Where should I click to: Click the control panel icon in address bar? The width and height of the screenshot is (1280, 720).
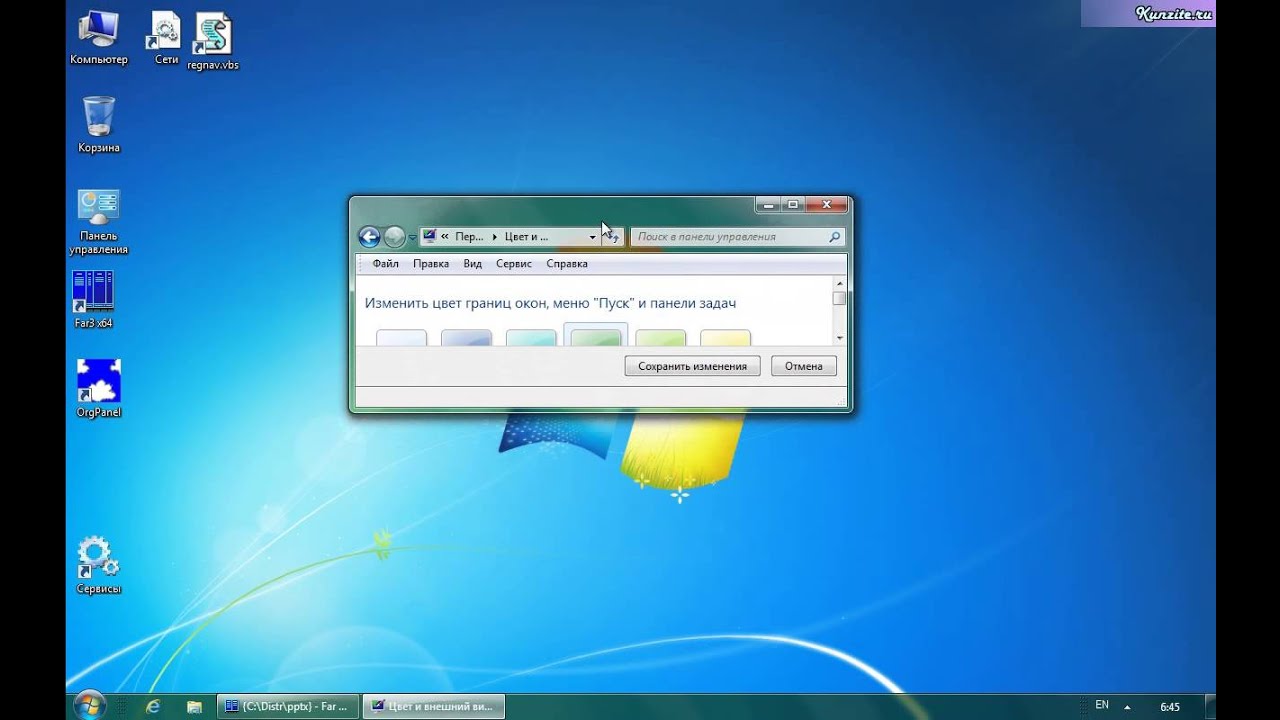pos(430,237)
